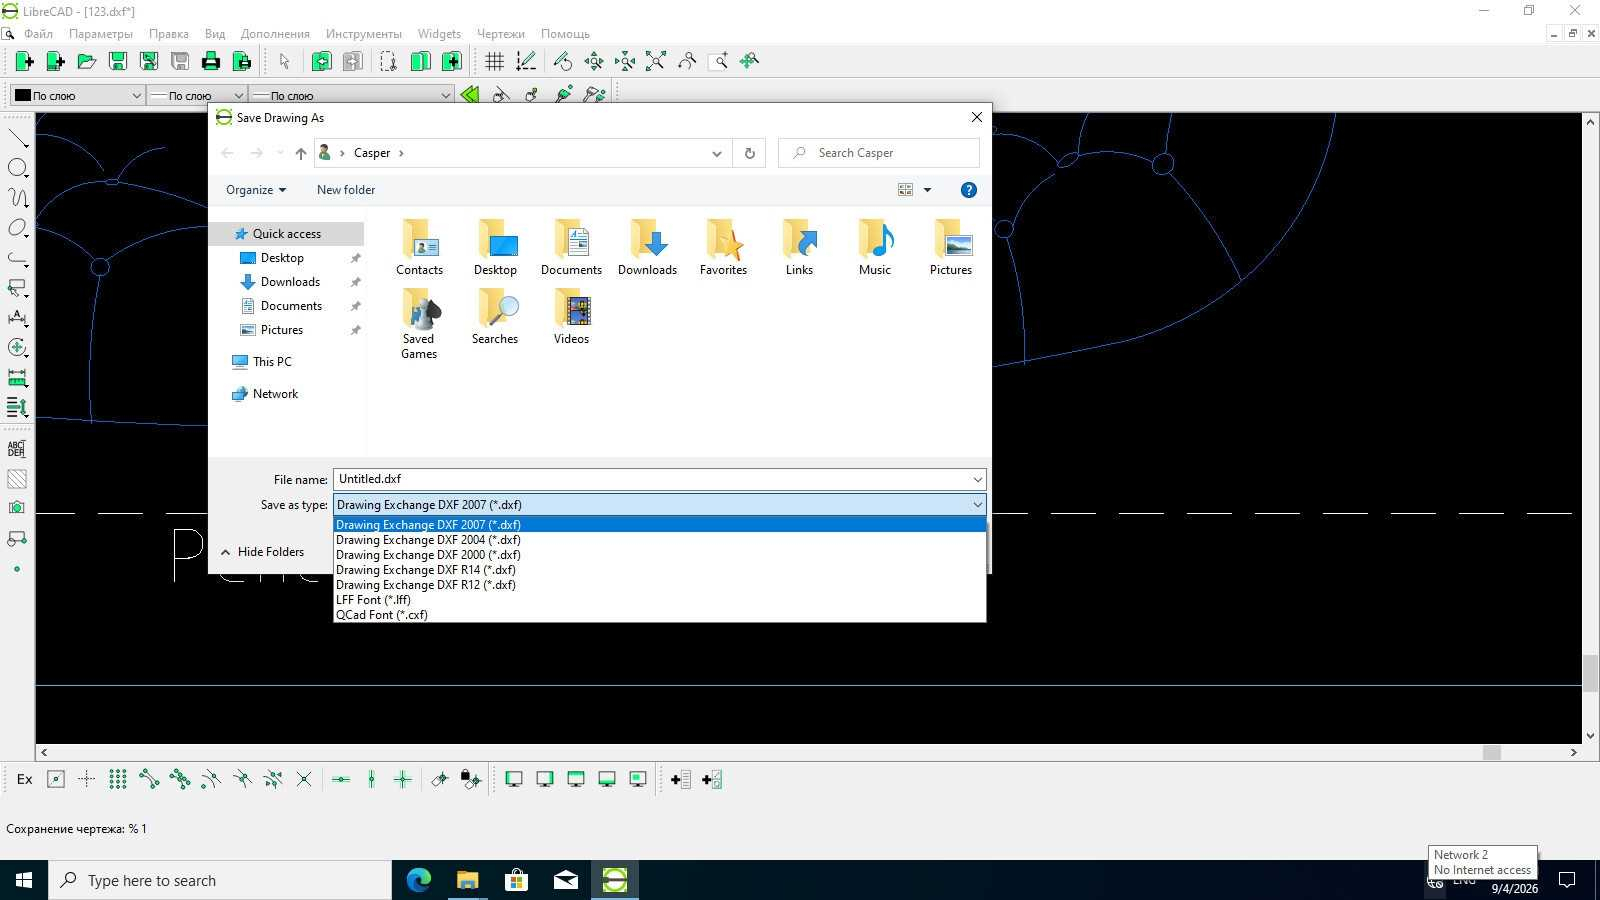Open the Чертежи menu
The image size is (1600, 900).
pos(501,34)
